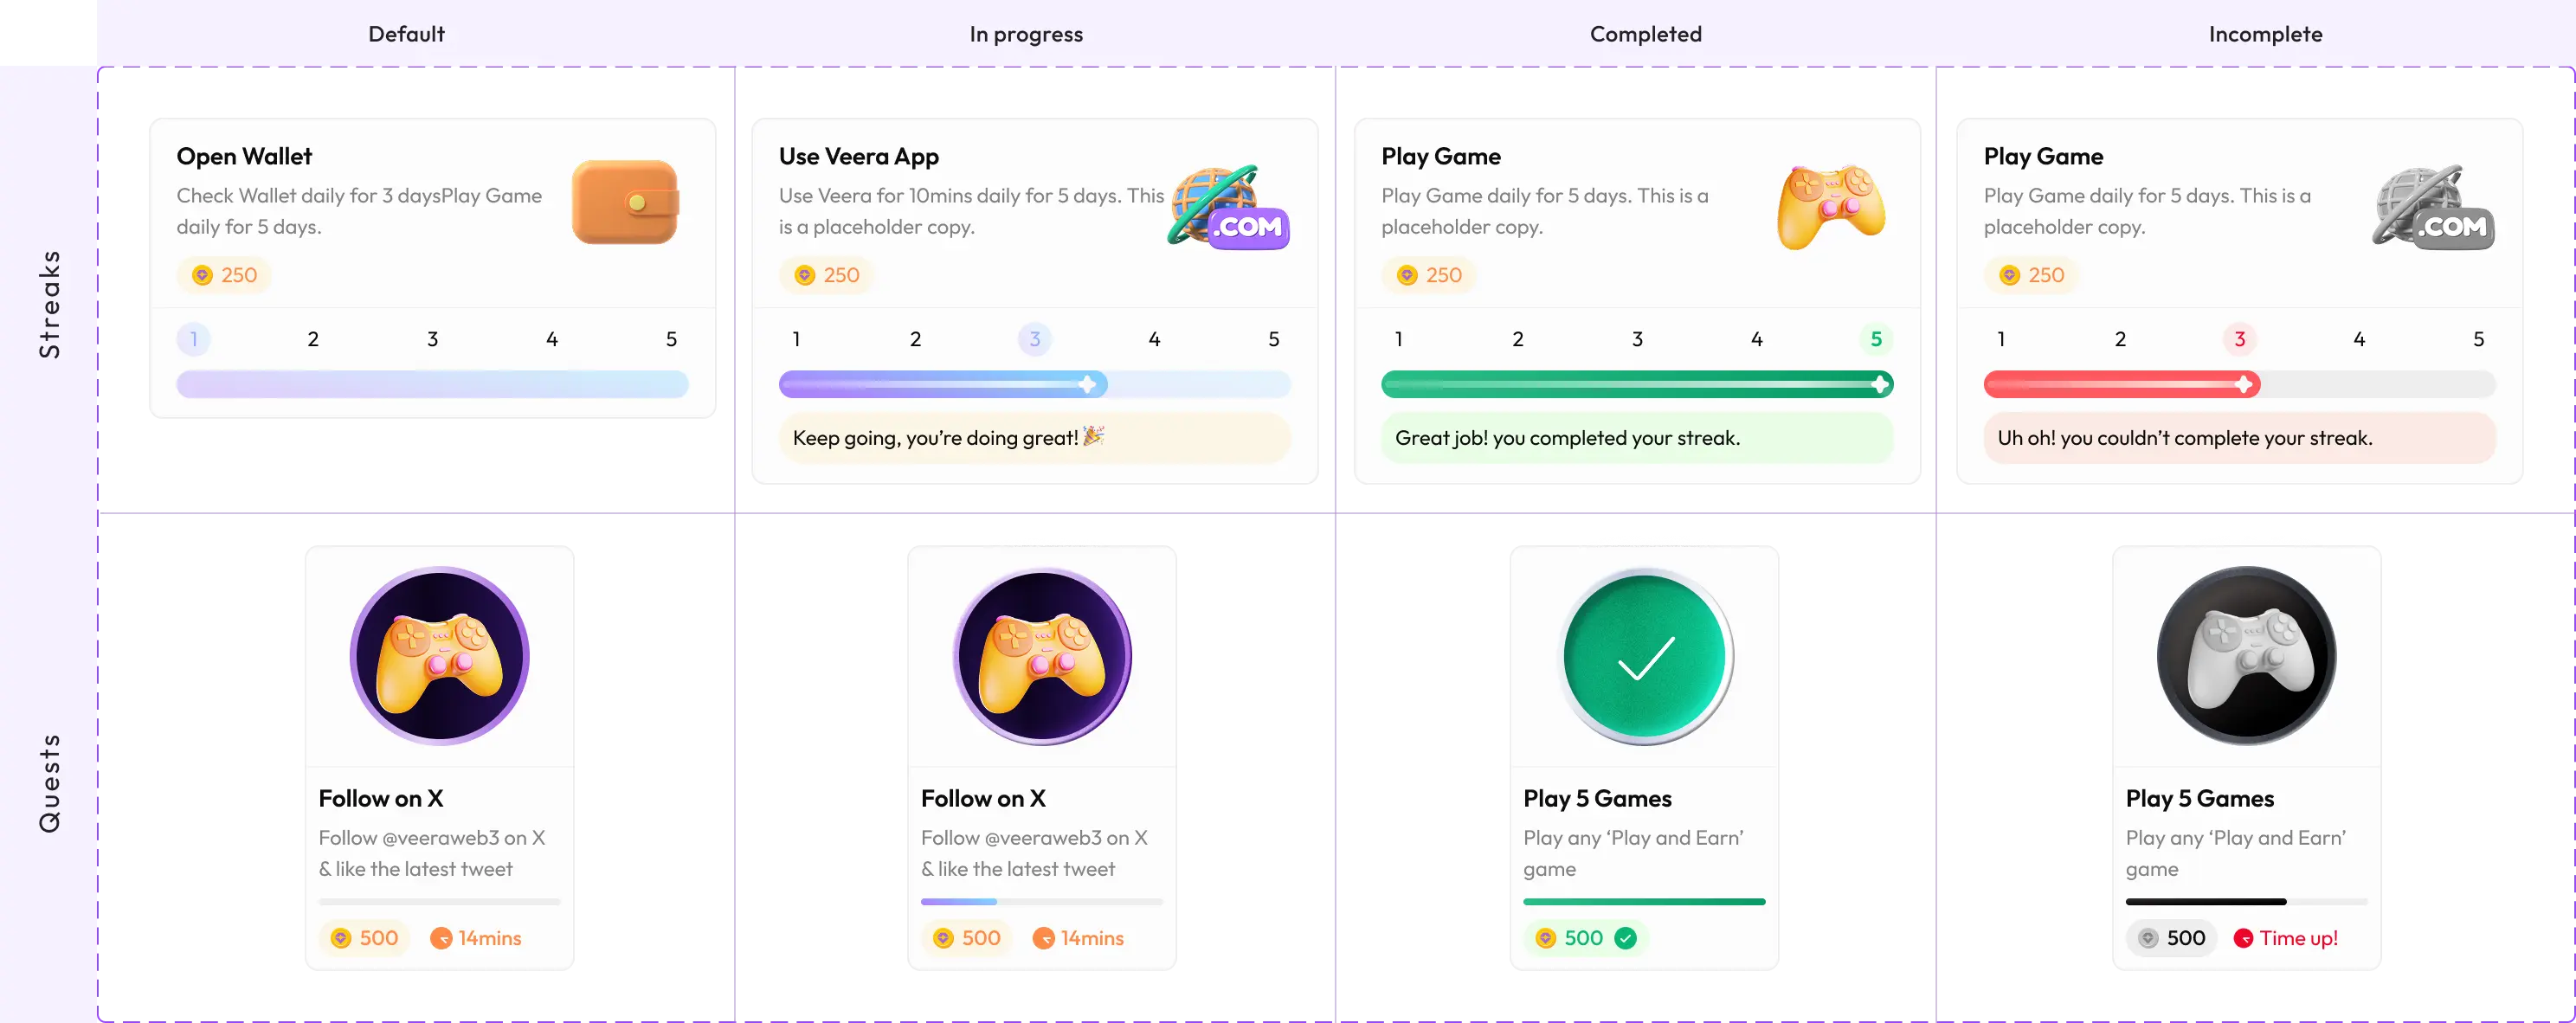The image size is (2576, 1023).
Task: Click the greyed-out .COM globe icon in Incomplete streak
Action: [x=2434, y=206]
